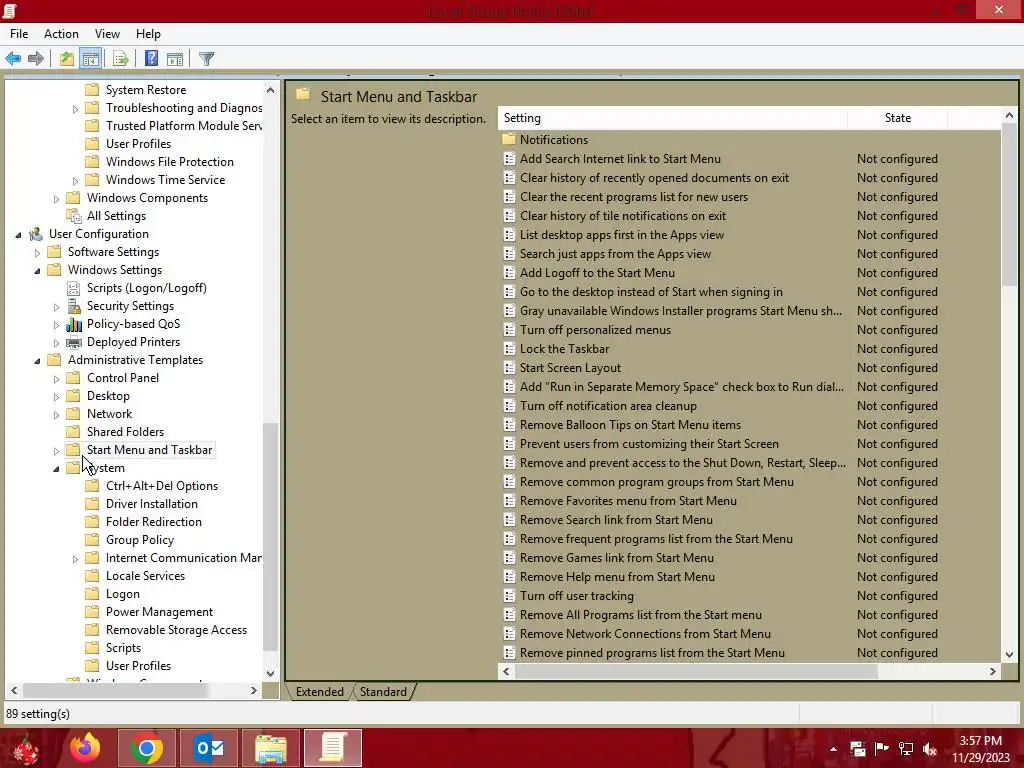1024x768 pixels.
Task: Open the Help toolbar icon
Action: click(152, 59)
